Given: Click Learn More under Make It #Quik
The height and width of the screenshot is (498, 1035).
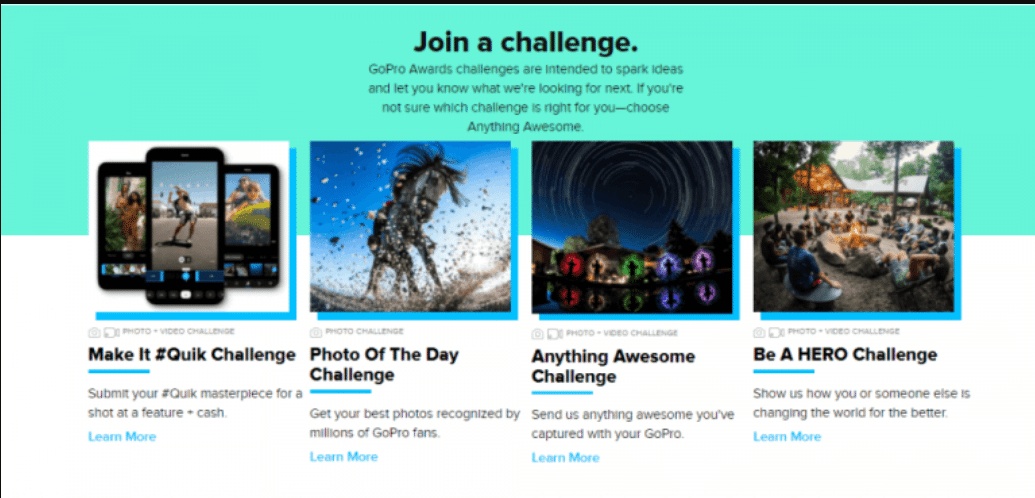Looking at the screenshot, I should [122, 437].
